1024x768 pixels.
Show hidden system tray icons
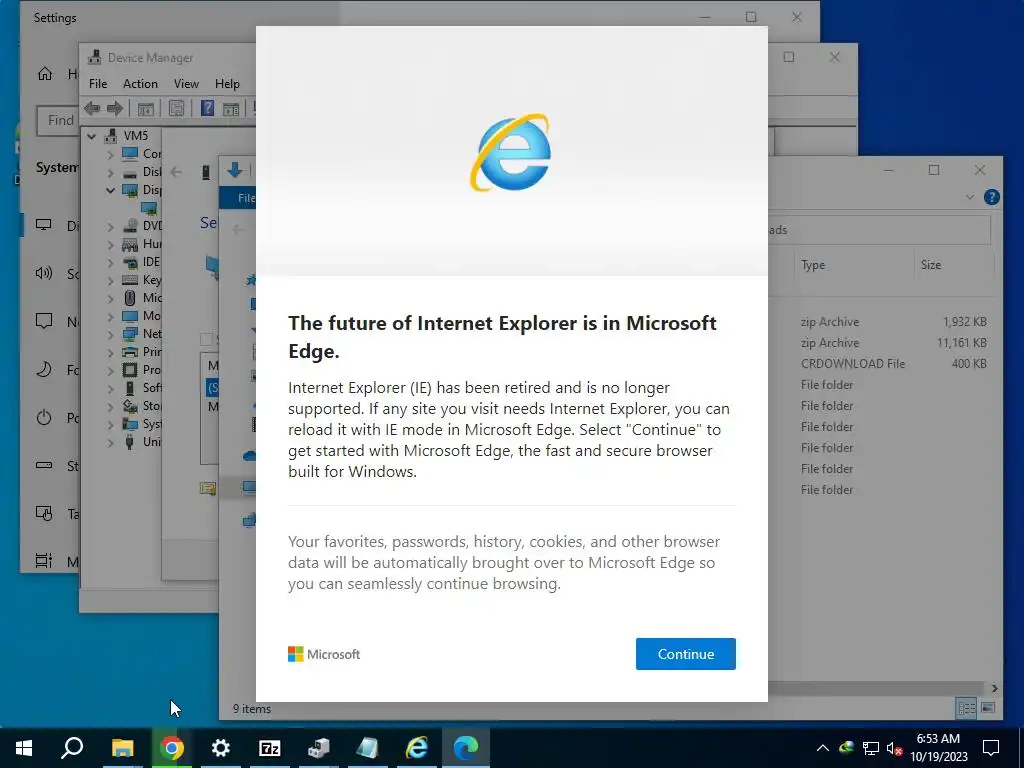(x=823, y=748)
